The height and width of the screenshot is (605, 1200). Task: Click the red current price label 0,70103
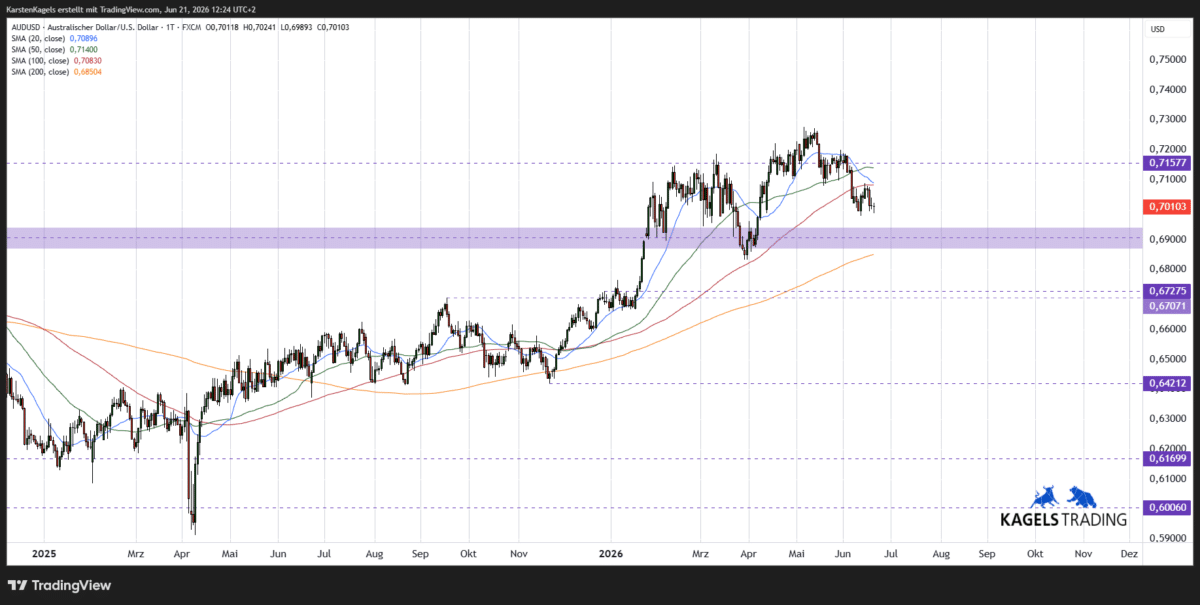1168,206
